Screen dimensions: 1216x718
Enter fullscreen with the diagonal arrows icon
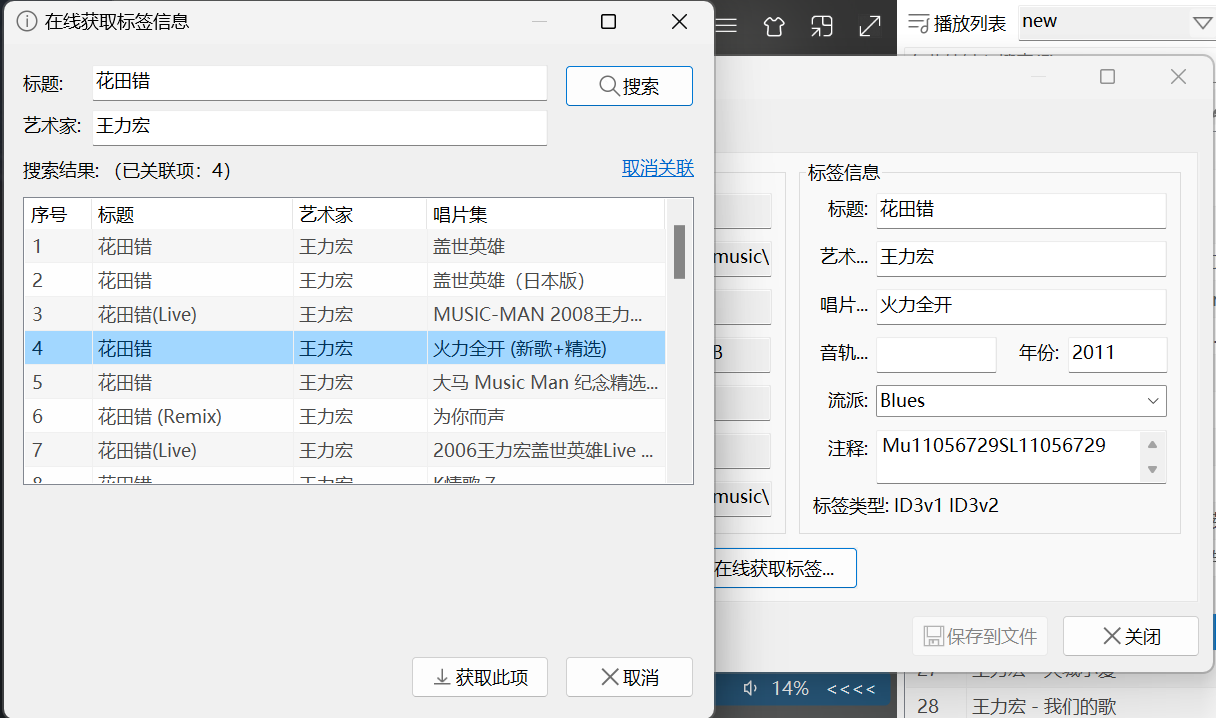point(869,26)
